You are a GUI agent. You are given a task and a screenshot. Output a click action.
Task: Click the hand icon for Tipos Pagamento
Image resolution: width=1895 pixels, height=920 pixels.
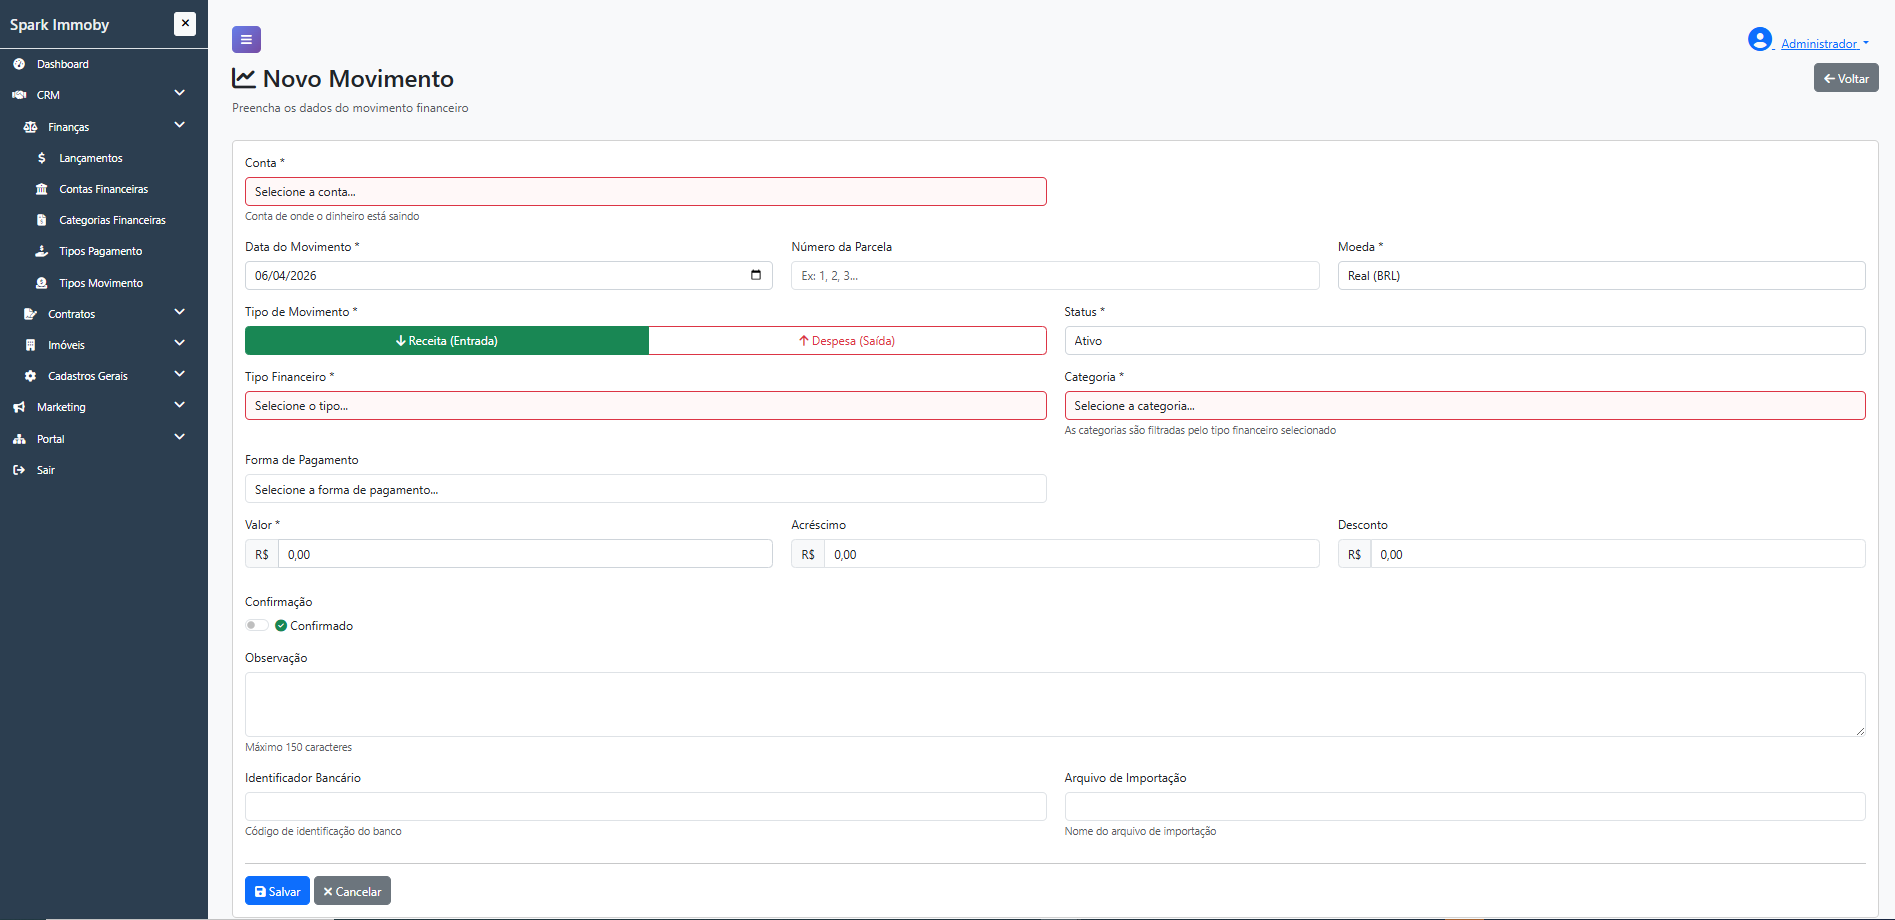(x=41, y=251)
